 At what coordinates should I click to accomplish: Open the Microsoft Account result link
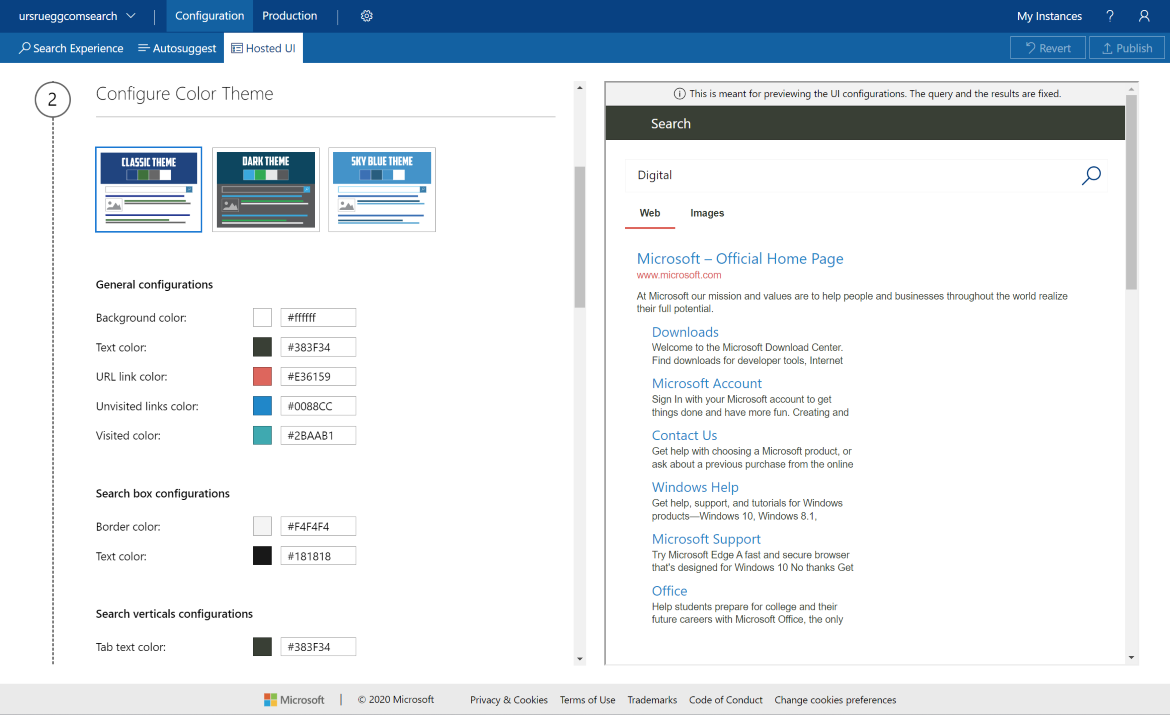(x=707, y=384)
